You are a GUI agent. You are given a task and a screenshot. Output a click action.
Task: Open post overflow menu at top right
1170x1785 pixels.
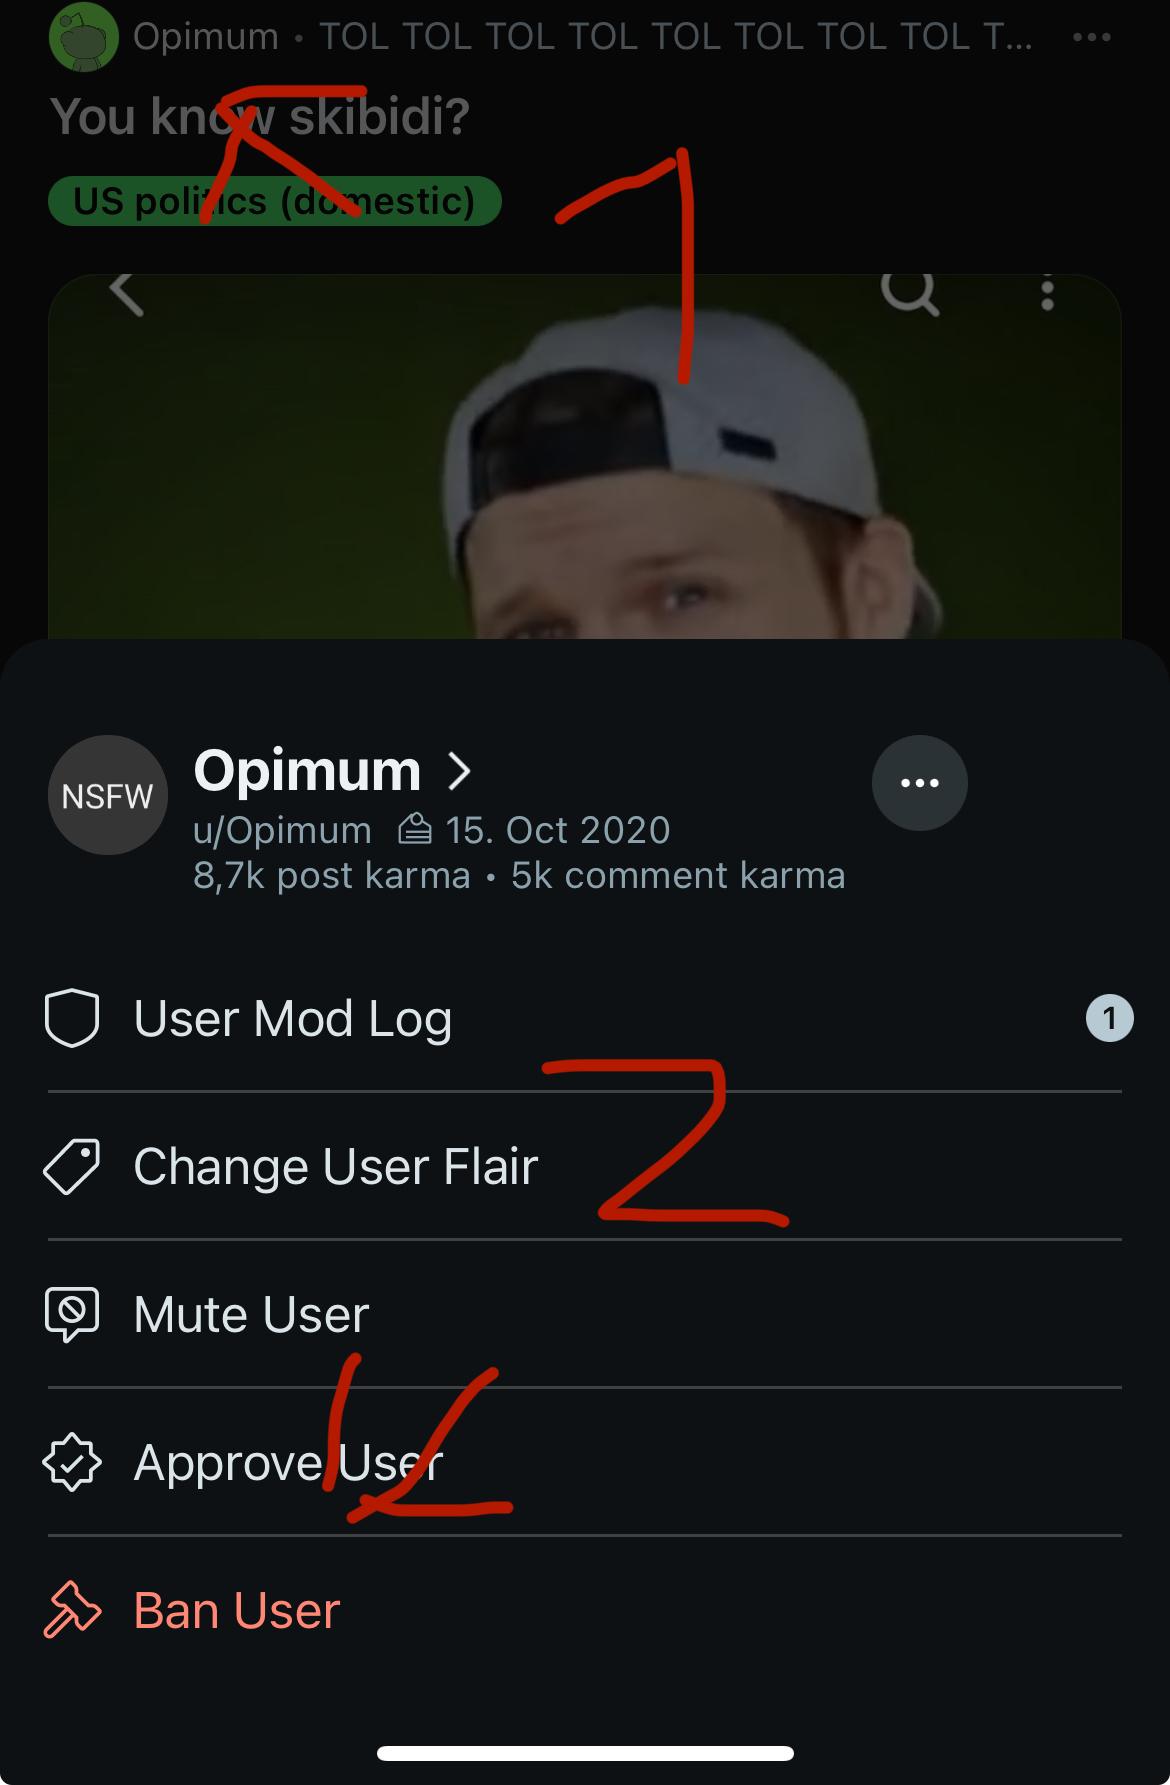(1091, 37)
